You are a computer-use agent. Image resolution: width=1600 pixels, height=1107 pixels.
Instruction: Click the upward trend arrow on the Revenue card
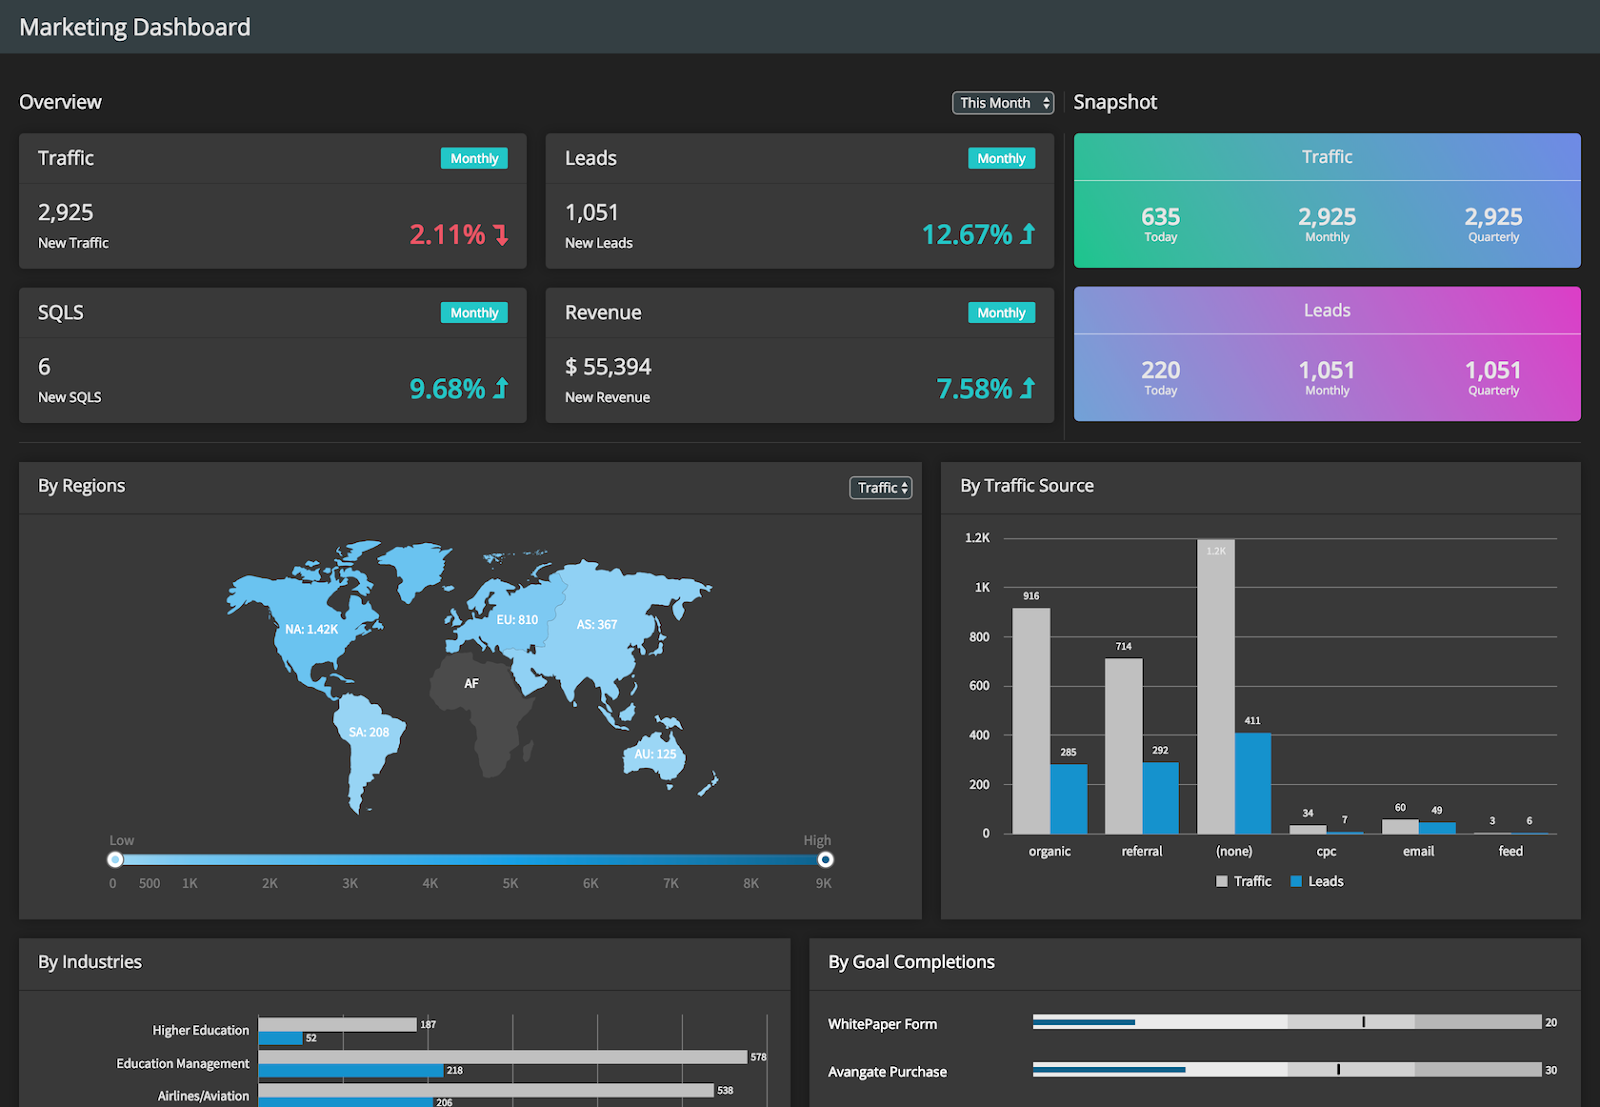pyautogui.click(x=1027, y=388)
